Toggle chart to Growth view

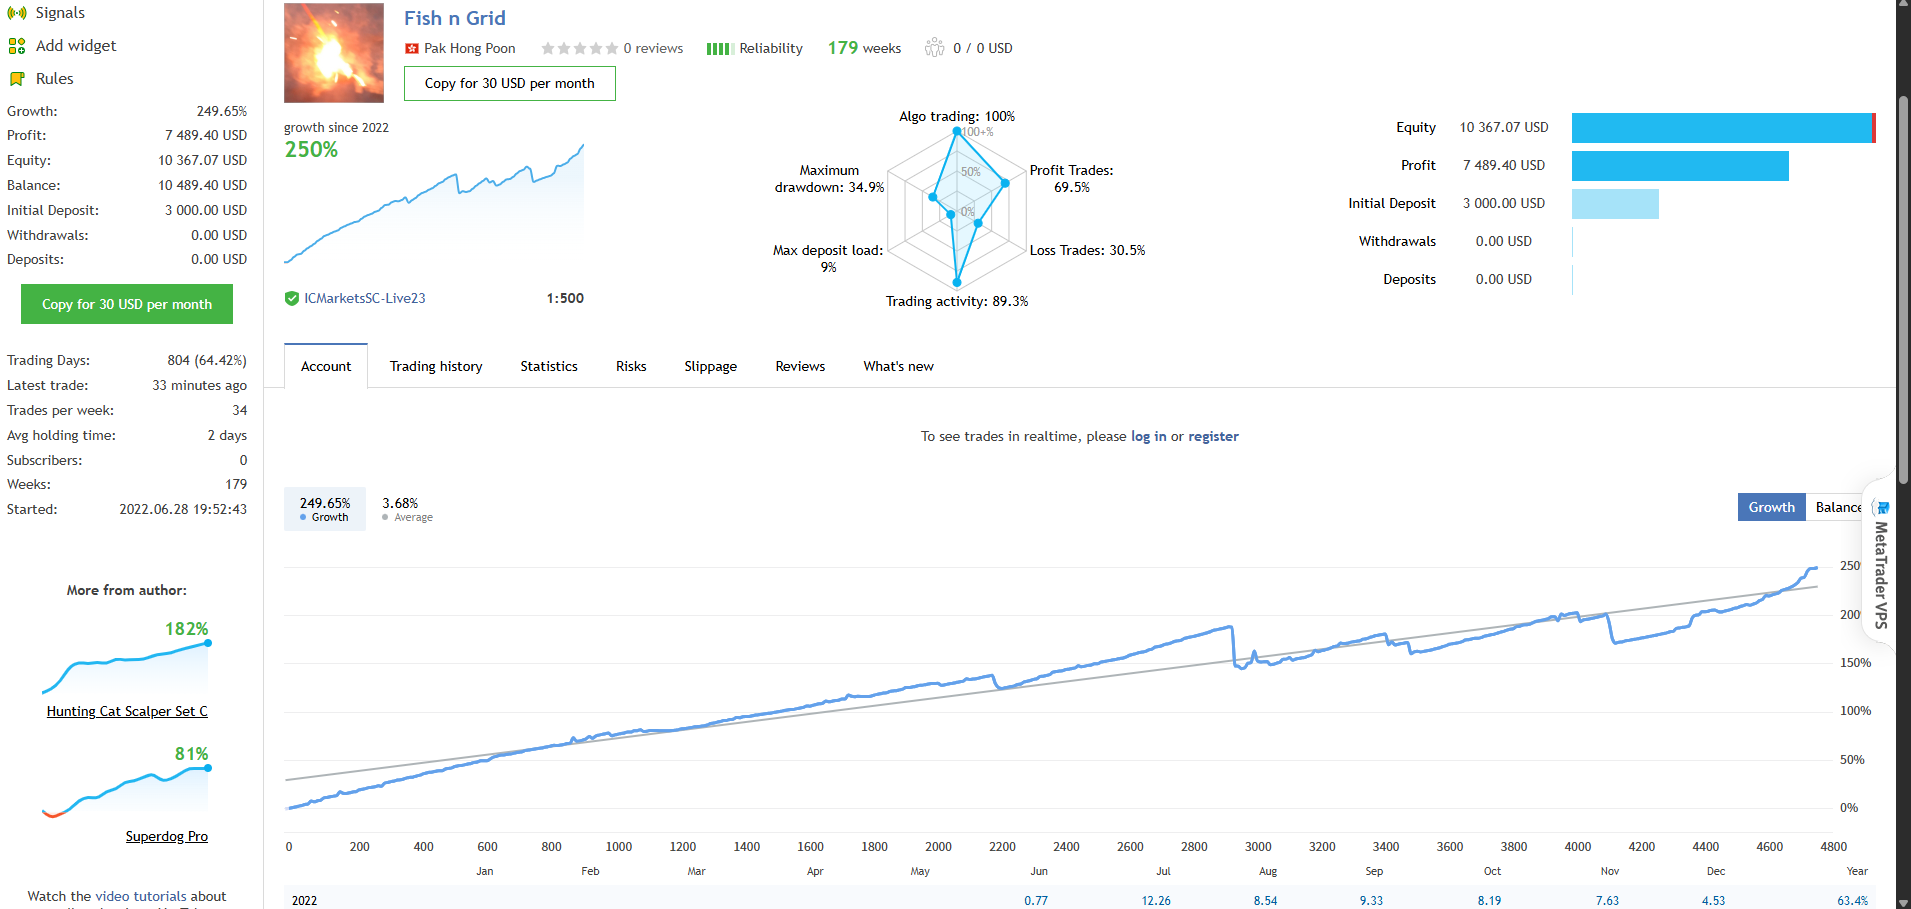(1771, 507)
